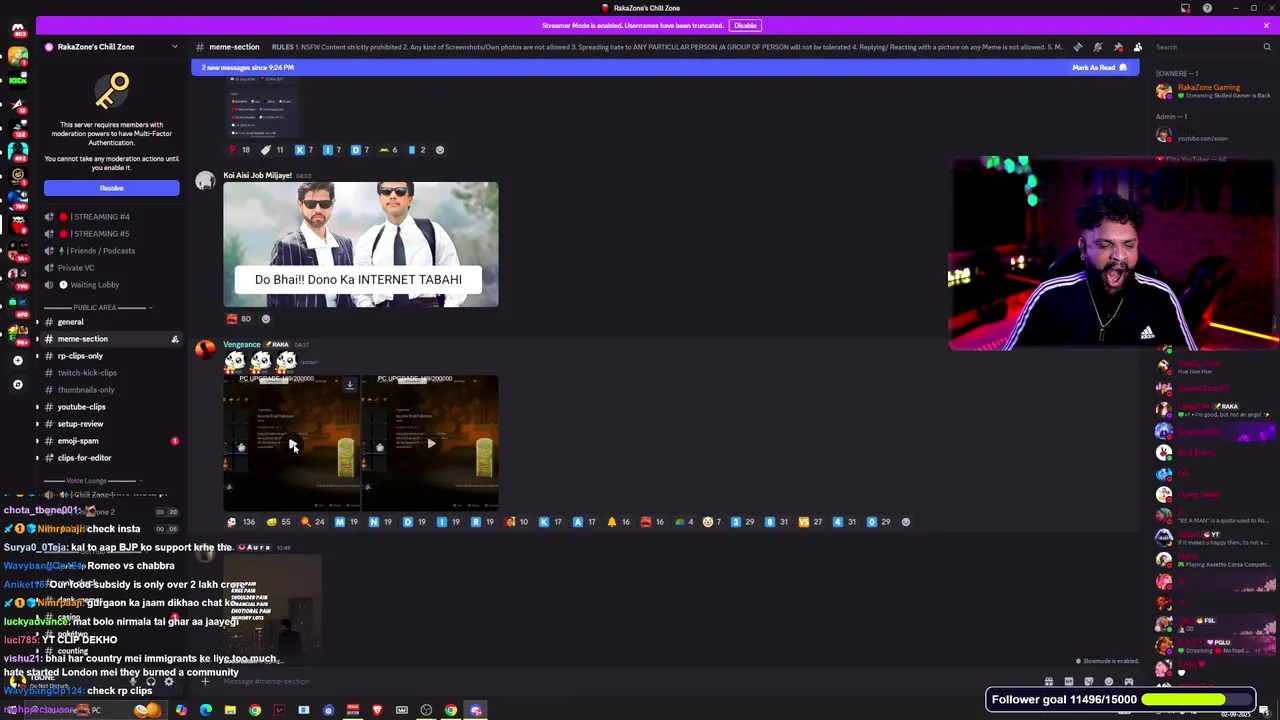Toggle the member list icon
This screenshot has height=720, width=1280.
[x=1138, y=47]
